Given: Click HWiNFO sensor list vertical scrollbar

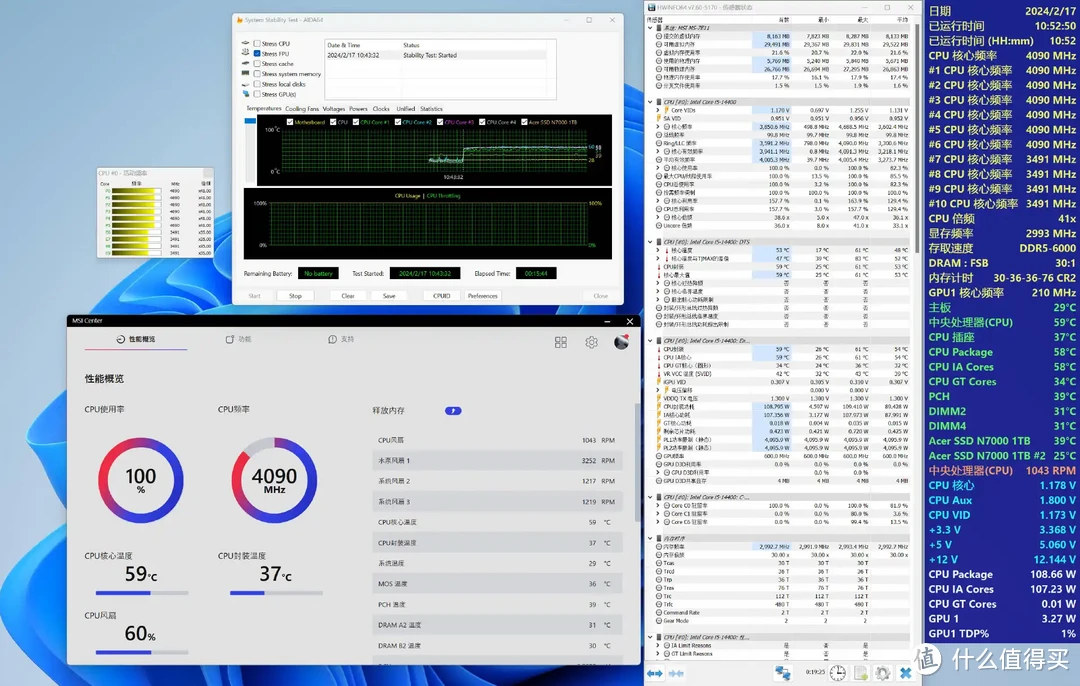Looking at the screenshot, I should [x=917, y=138].
